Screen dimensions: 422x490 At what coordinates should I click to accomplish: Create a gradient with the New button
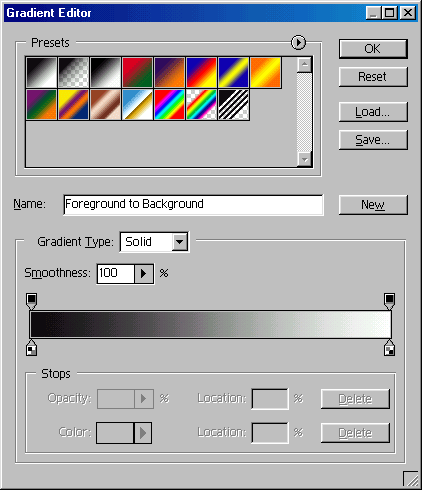click(373, 205)
